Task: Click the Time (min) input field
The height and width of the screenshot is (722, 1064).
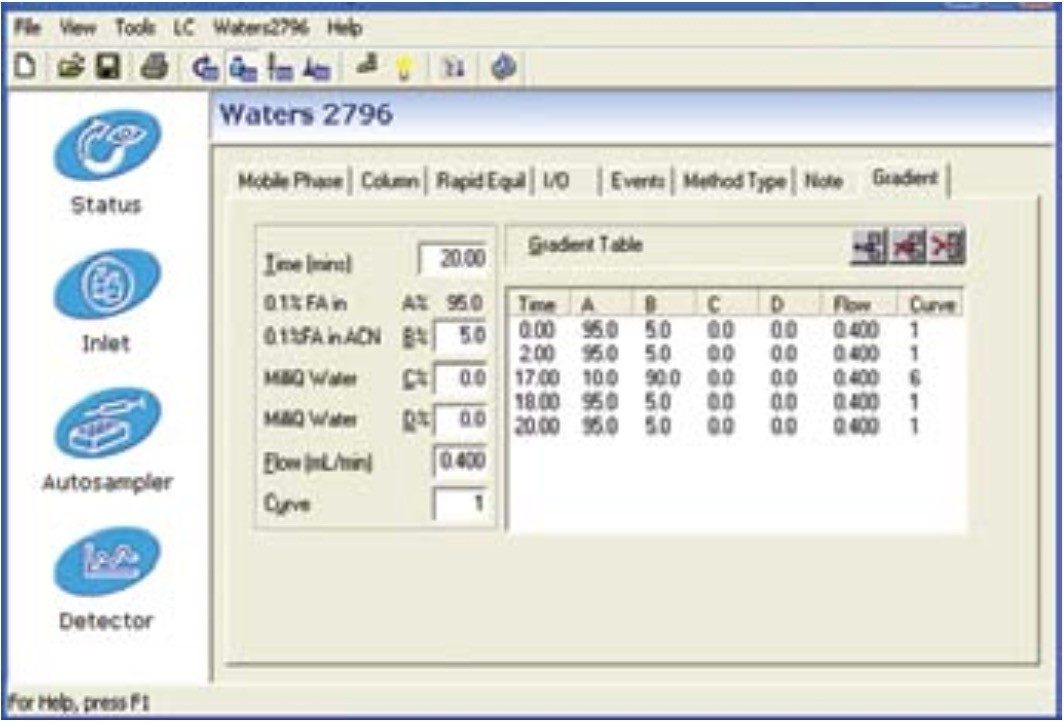Action: [453, 258]
